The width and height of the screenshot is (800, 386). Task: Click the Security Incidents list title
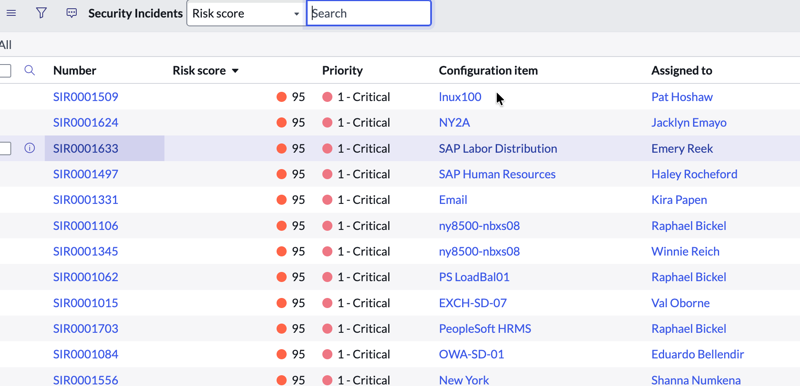click(x=135, y=13)
